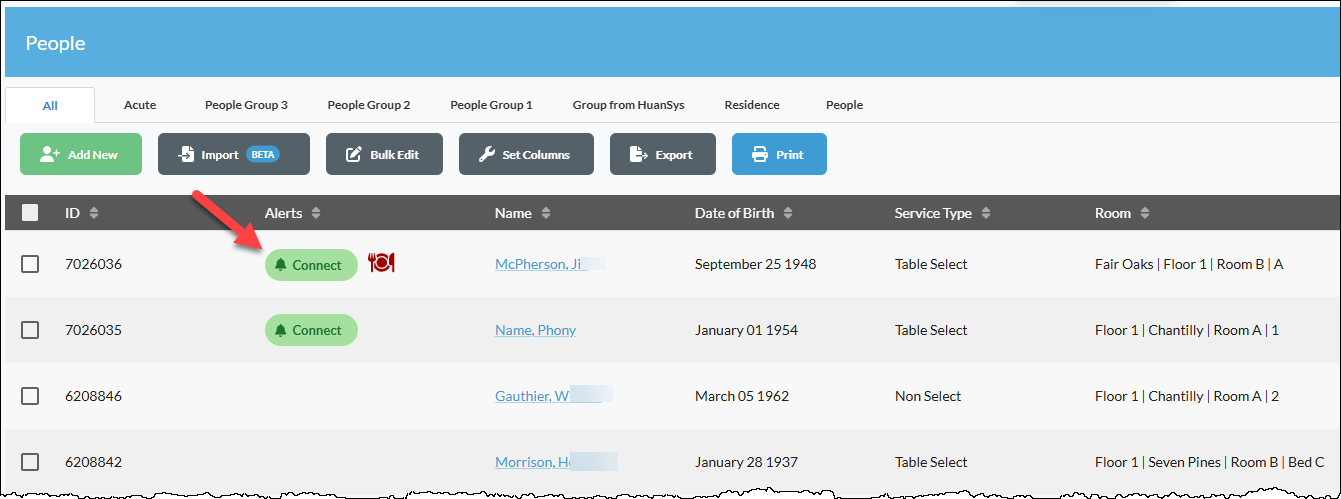Click Table Select in the McPherson row
The height and width of the screenshot is (499, 1341).
point(931,264)
